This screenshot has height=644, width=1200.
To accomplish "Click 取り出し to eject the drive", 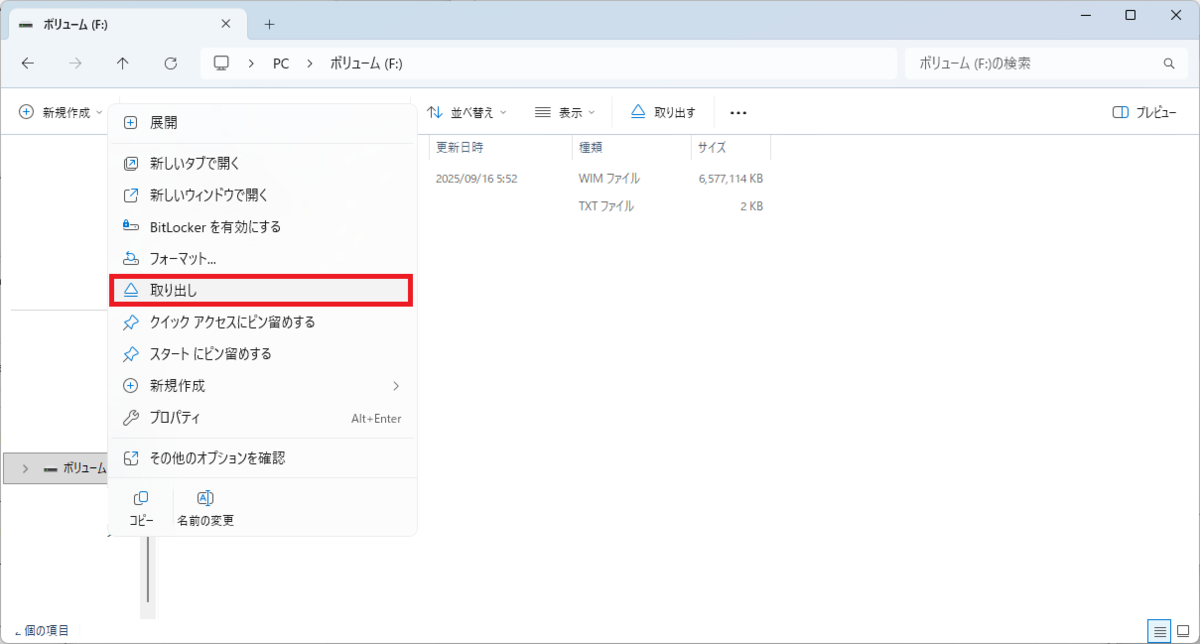I will [x=261, y=290].
